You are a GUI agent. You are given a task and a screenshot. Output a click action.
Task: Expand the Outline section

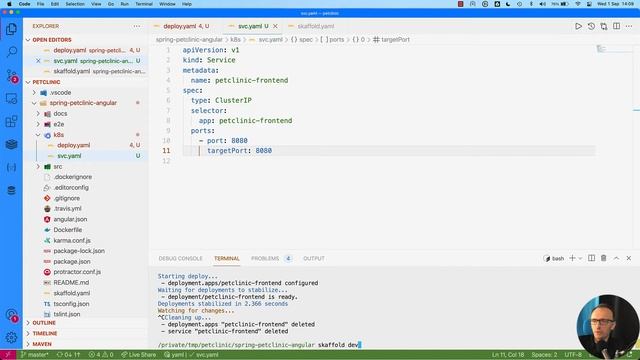coord(44,323)
